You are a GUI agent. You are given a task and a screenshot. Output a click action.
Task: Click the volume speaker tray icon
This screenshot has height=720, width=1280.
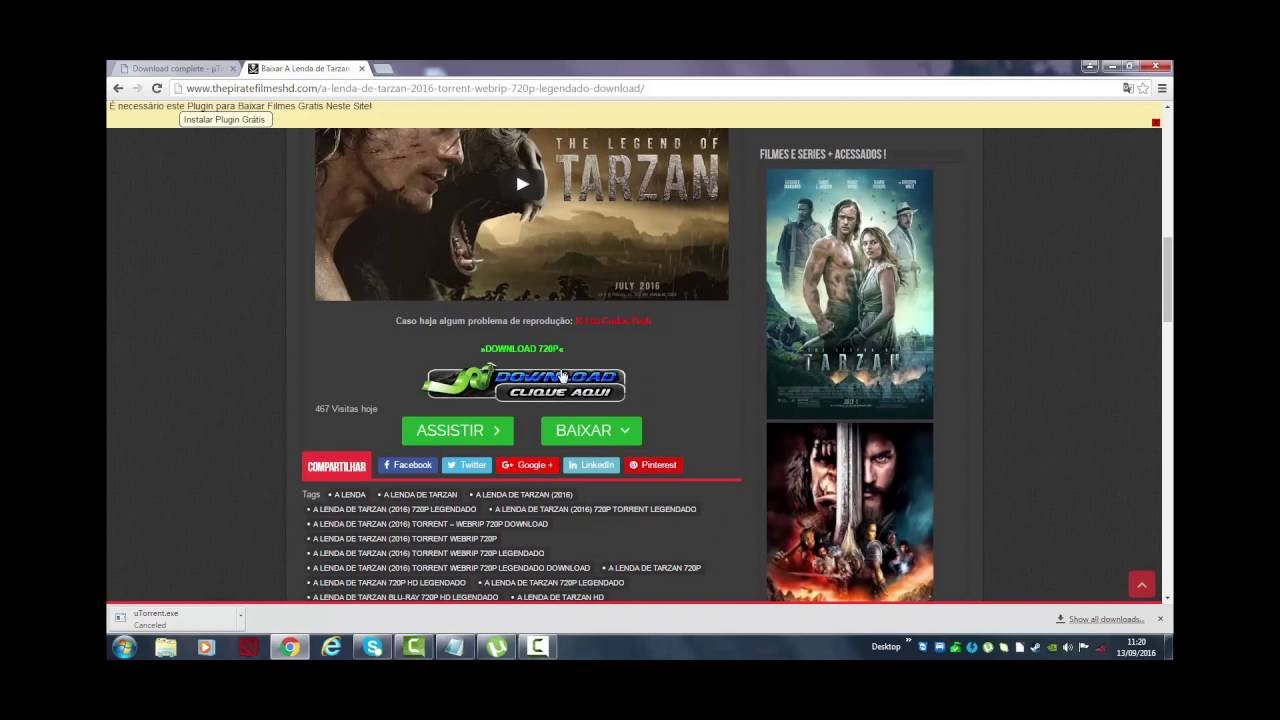pyautogui.click(x=1067, y=647)
